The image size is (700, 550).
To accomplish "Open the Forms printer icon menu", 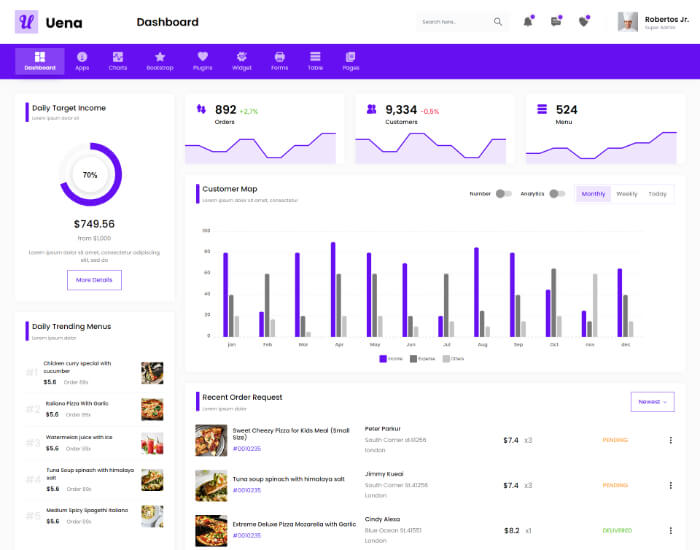I will pos(279,60).
